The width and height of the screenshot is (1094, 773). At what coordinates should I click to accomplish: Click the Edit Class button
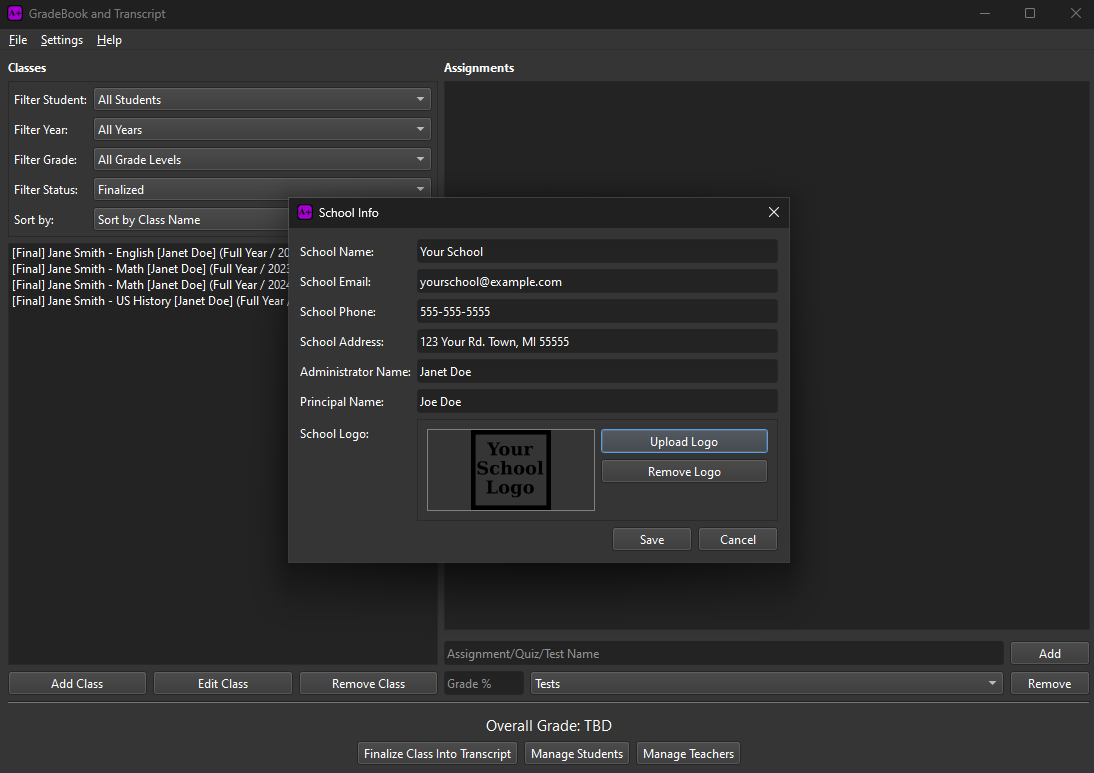223,684
